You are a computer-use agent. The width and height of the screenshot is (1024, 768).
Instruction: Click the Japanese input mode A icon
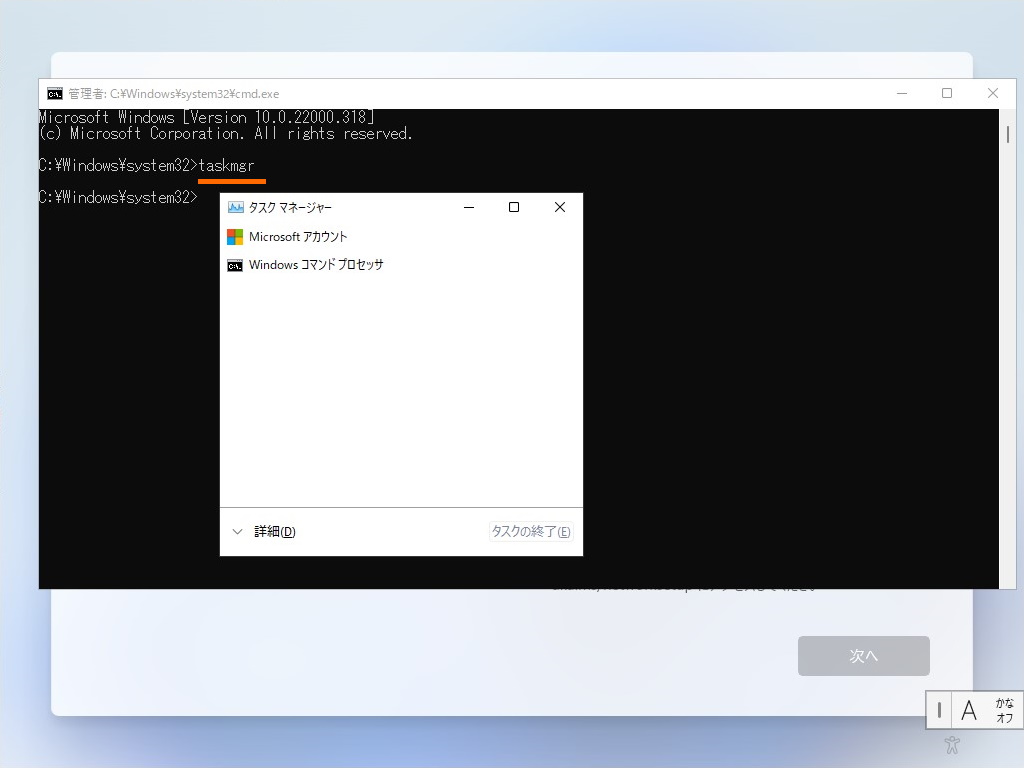point(968,710)
